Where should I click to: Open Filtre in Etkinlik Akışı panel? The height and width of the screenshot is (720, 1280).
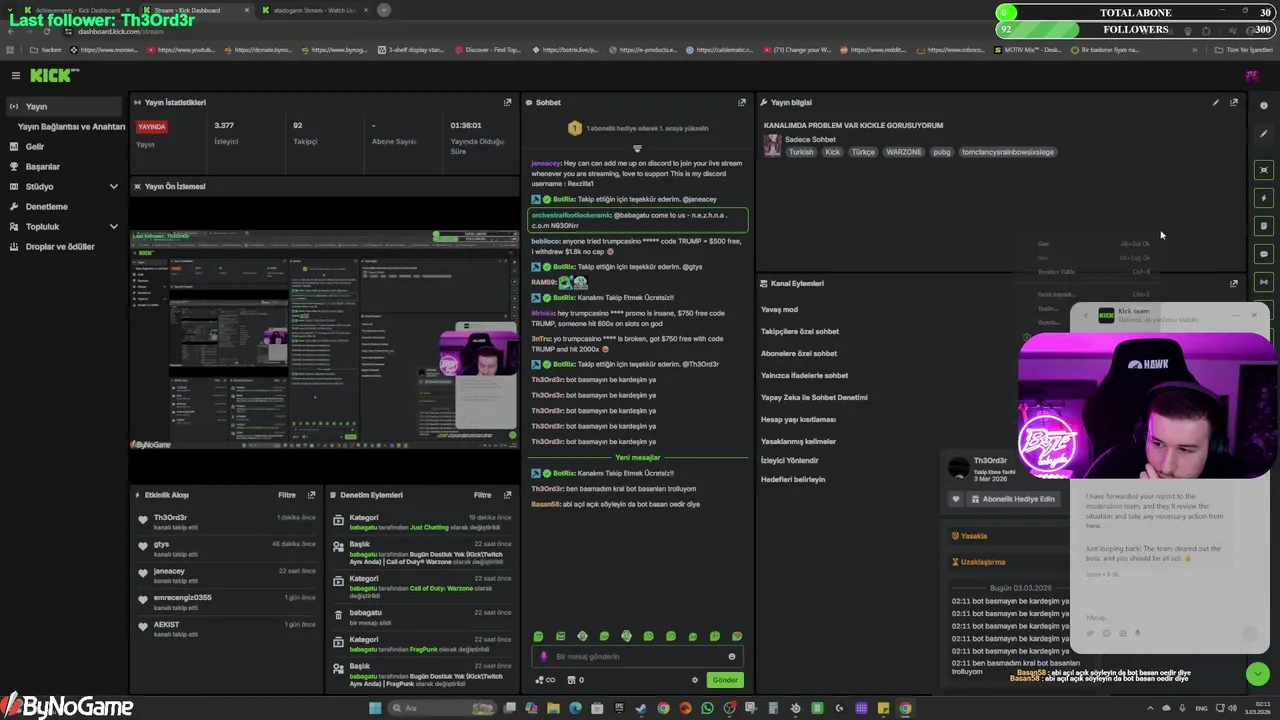pos(287,495)
